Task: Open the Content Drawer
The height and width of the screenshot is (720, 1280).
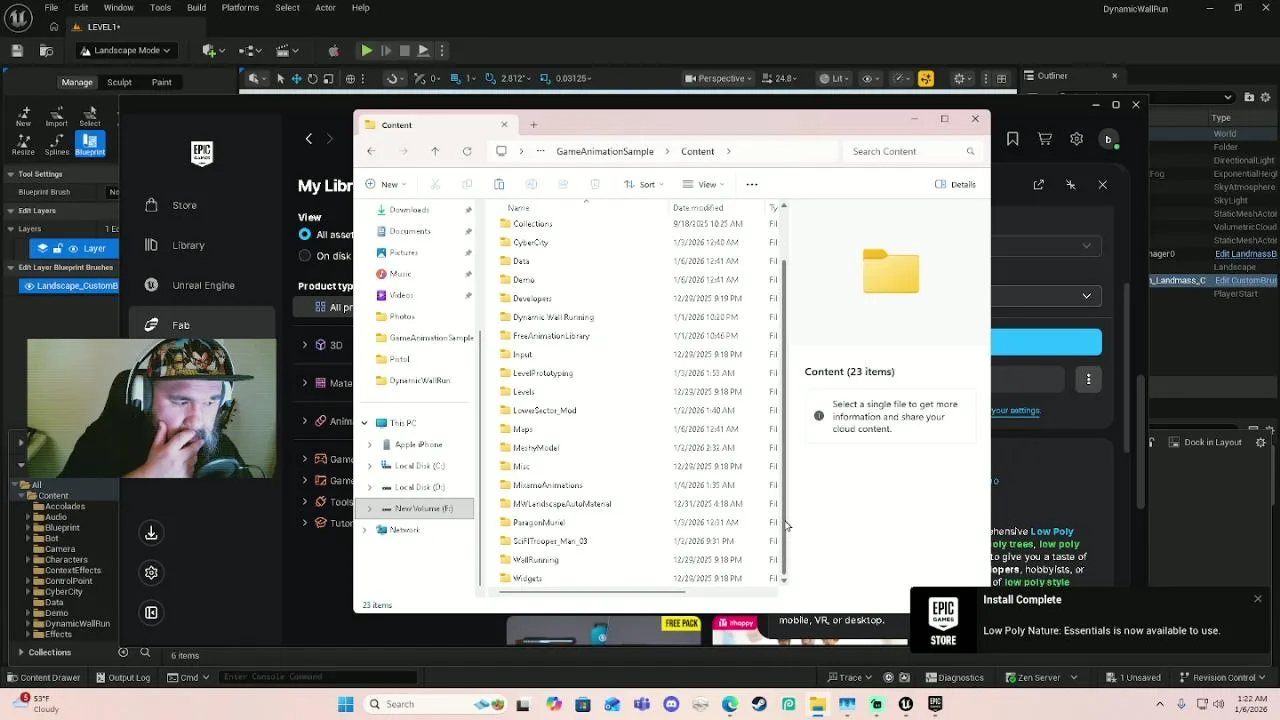Action: tap(42, 677)
